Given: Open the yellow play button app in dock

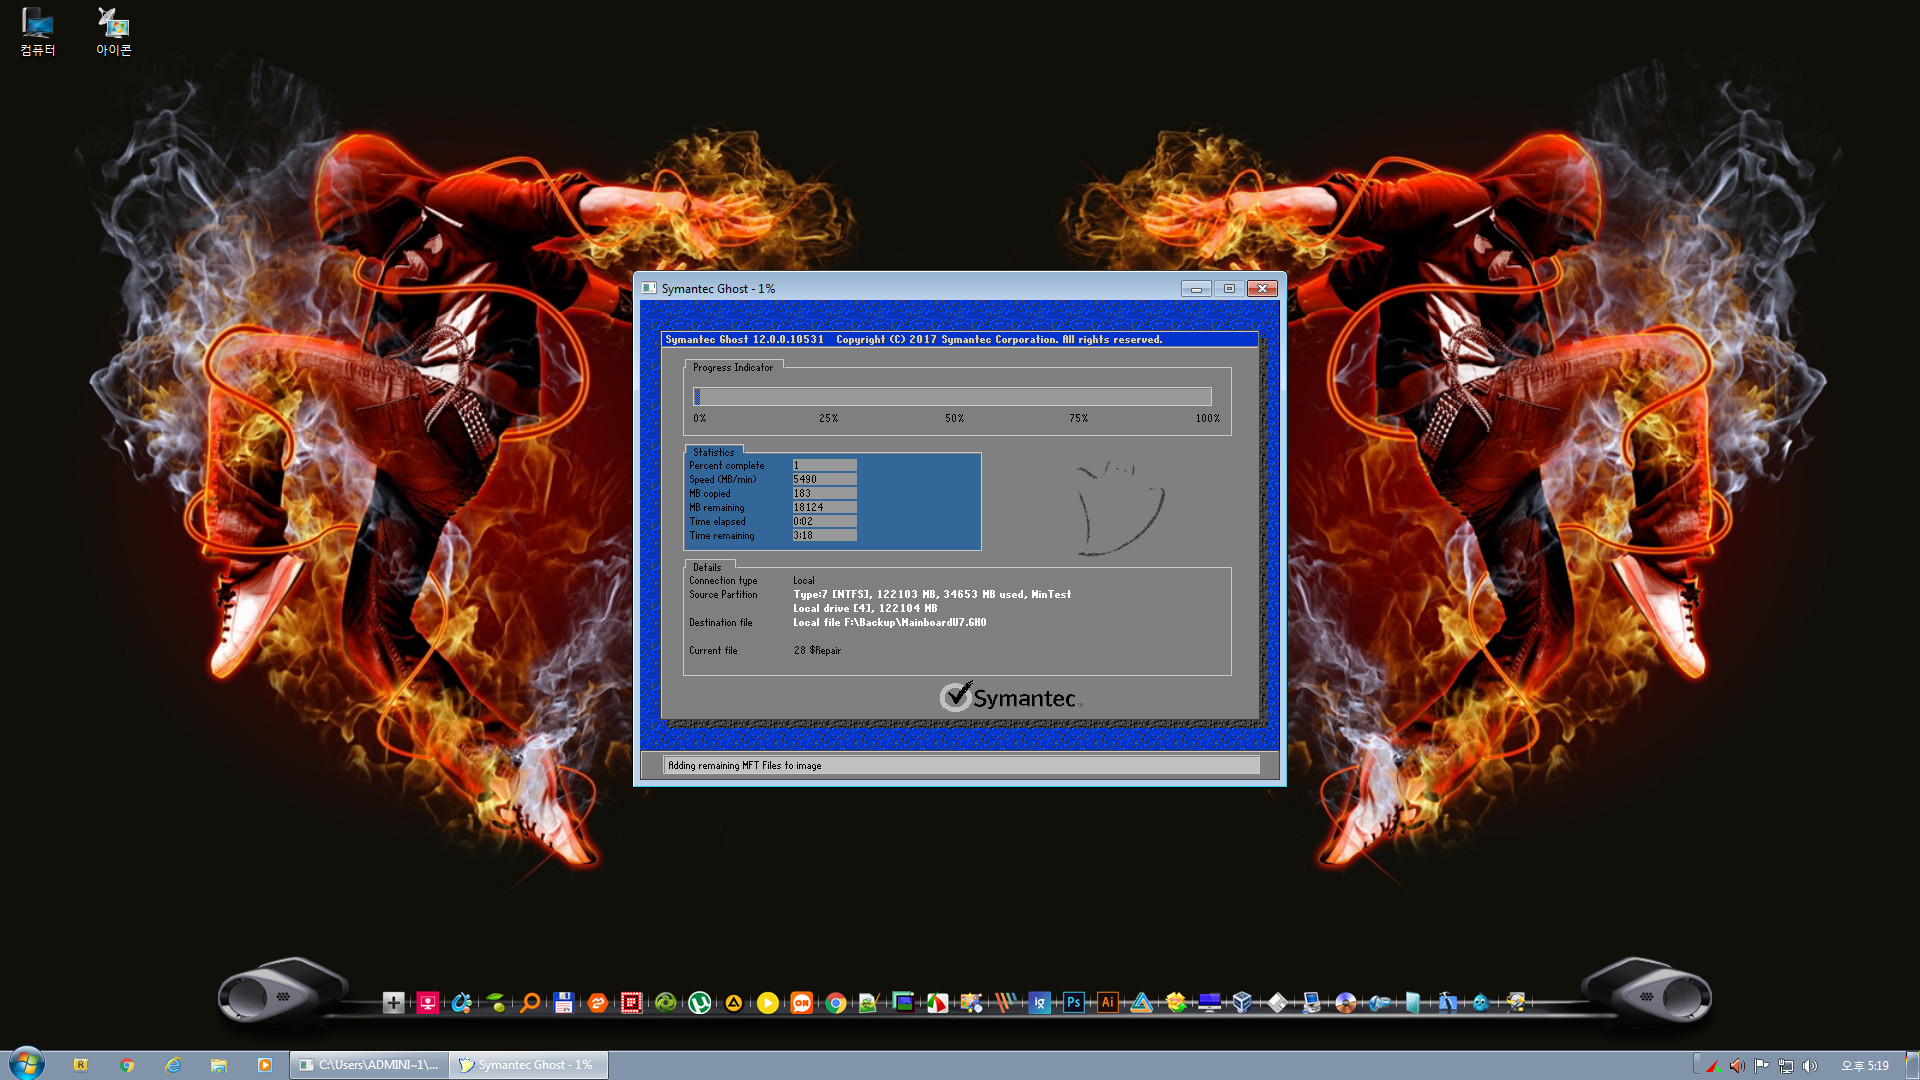Looking at the screenshot, I should (x=768, y=1002).
